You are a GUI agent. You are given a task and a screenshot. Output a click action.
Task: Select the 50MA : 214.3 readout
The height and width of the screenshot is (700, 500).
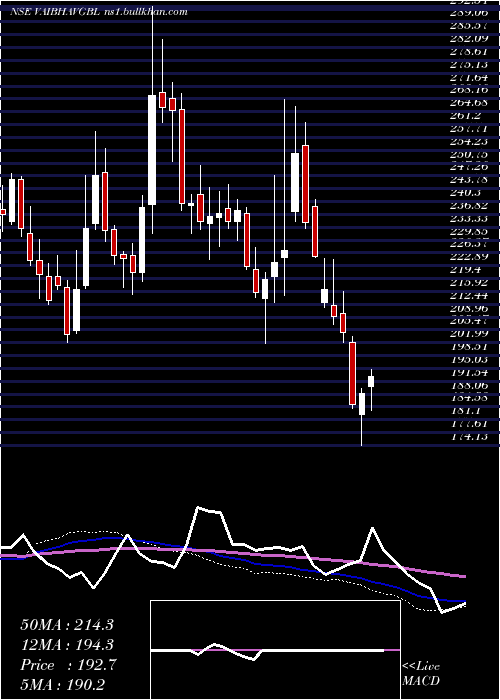(67, 625)
